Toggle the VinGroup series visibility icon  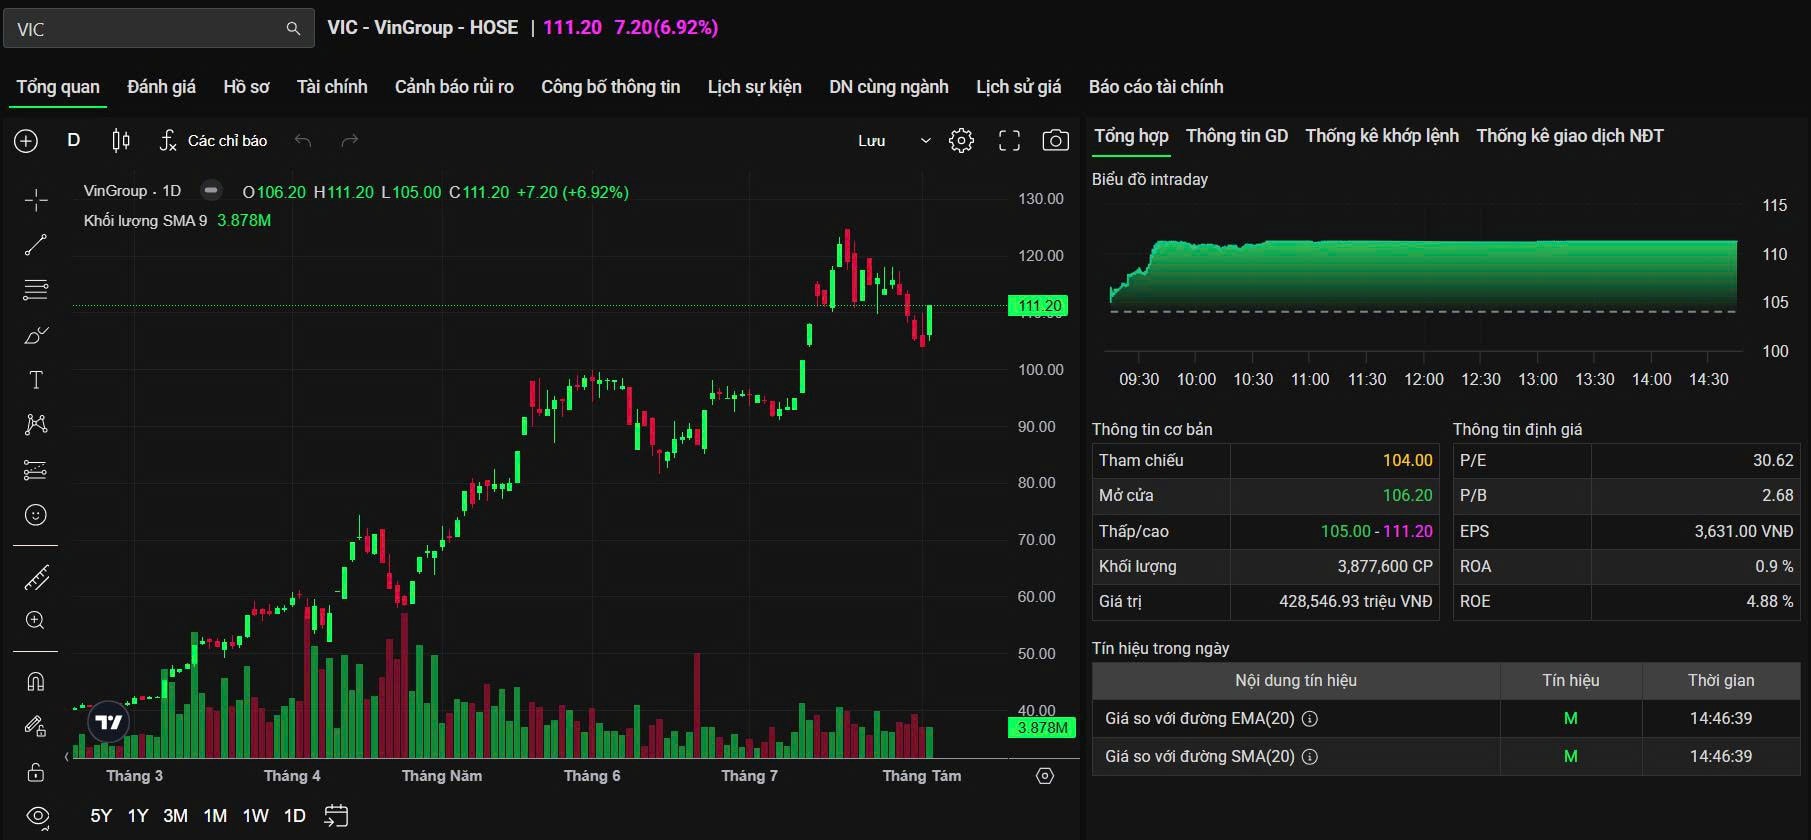pyautogui.click(x=211, y=190)
